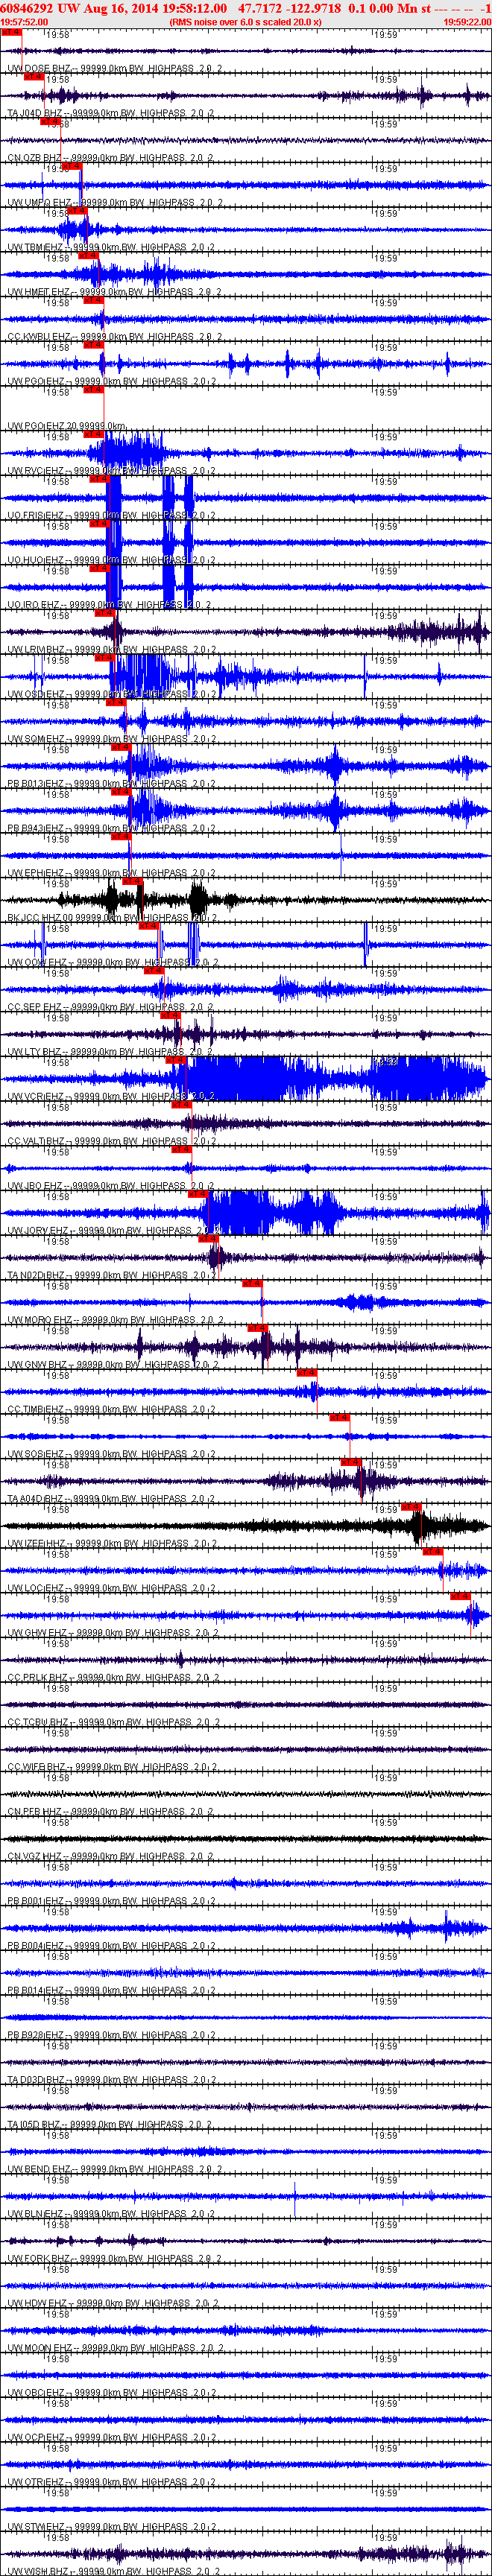Select the red pick flag on TA N02D trace

point(208,1238)
